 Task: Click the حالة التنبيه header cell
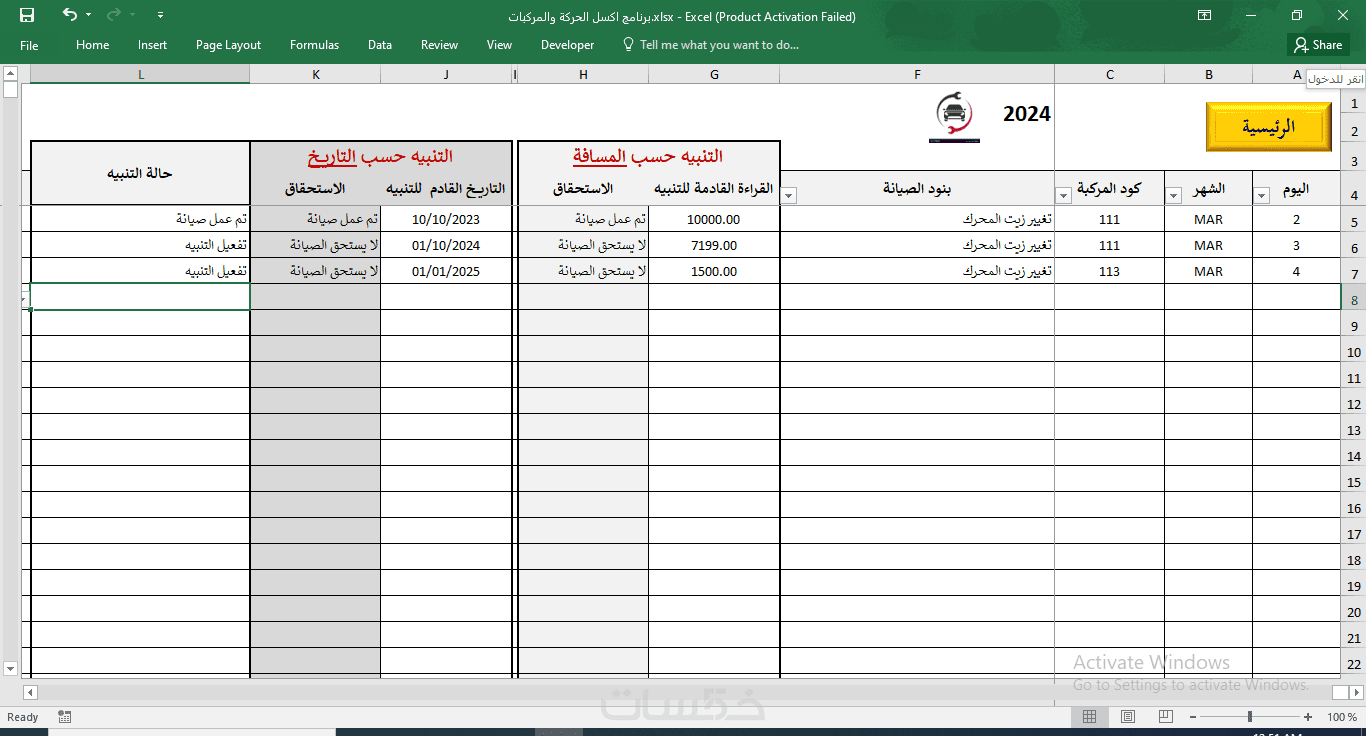[x=140, y=173]
